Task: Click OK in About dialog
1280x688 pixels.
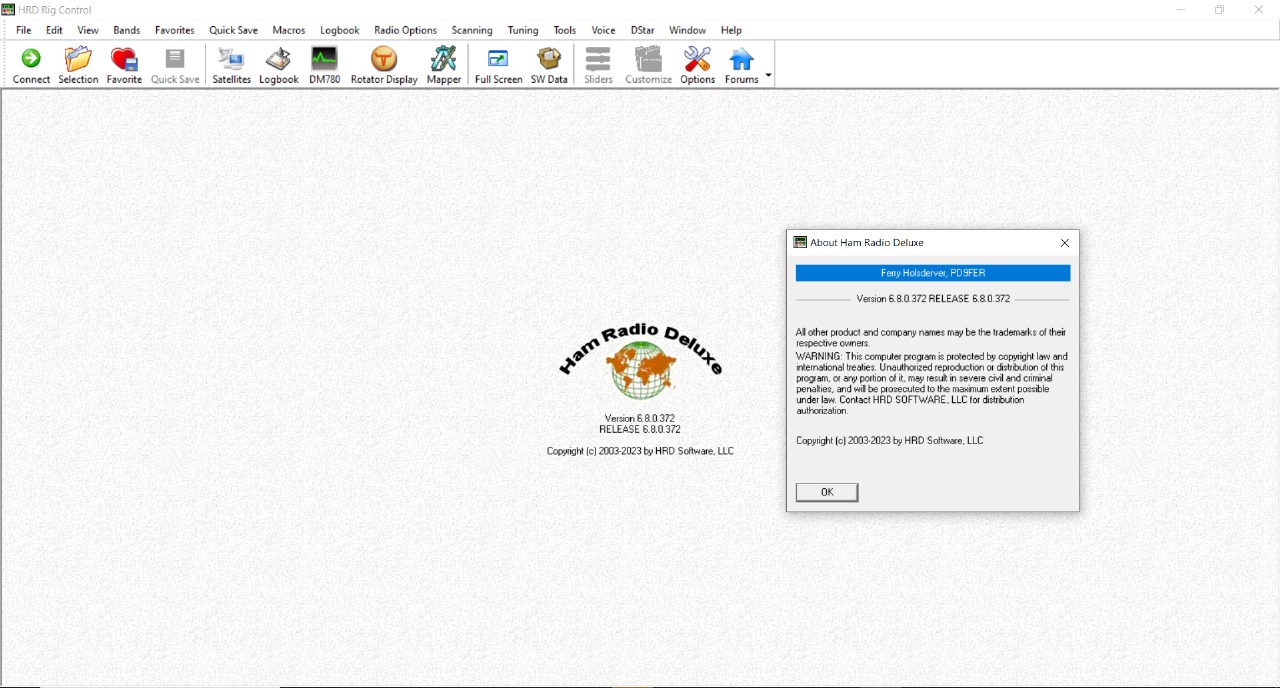Action: pos(827,492)
